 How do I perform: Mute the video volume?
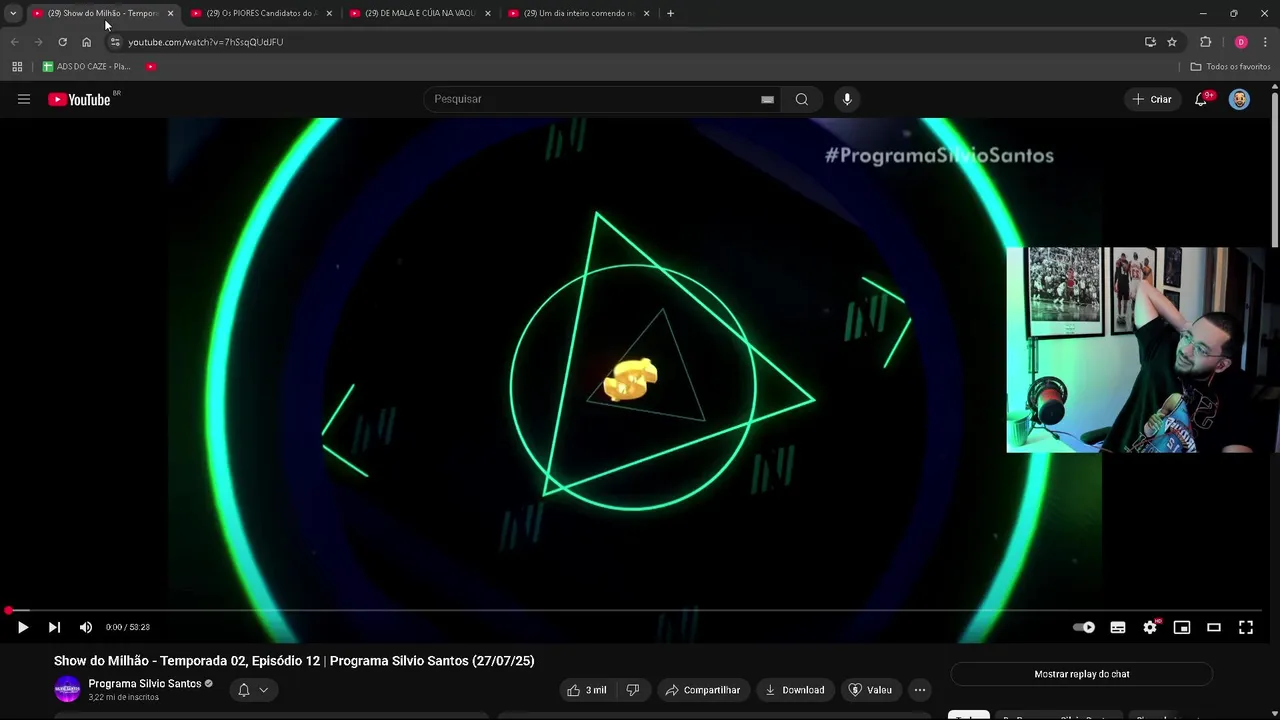(86, 627)
